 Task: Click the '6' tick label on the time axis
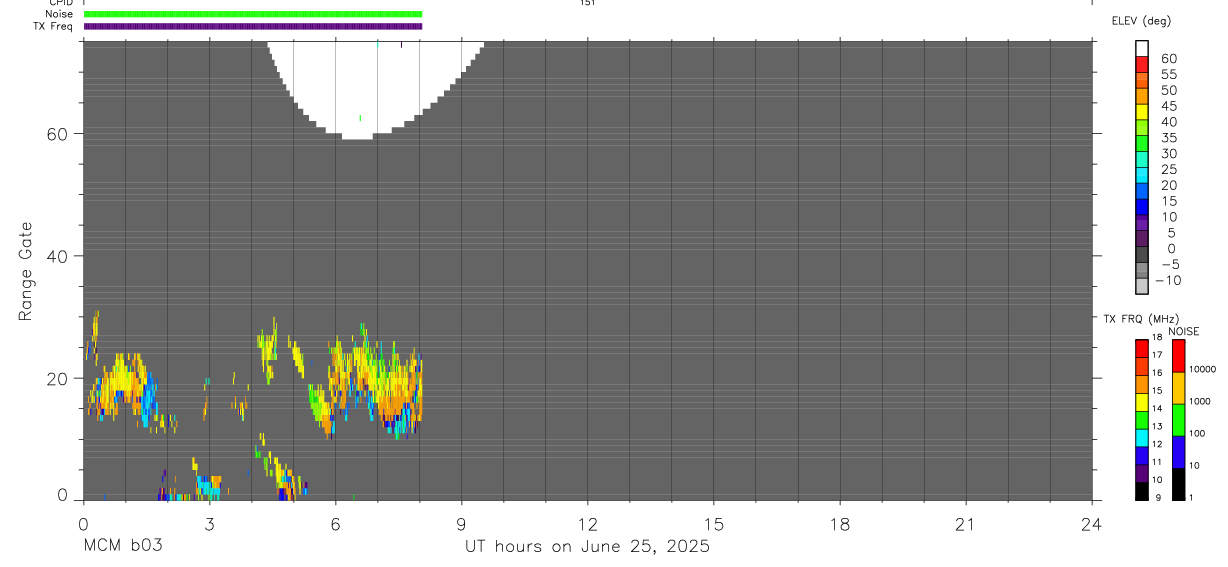click(x=335, y=524)
